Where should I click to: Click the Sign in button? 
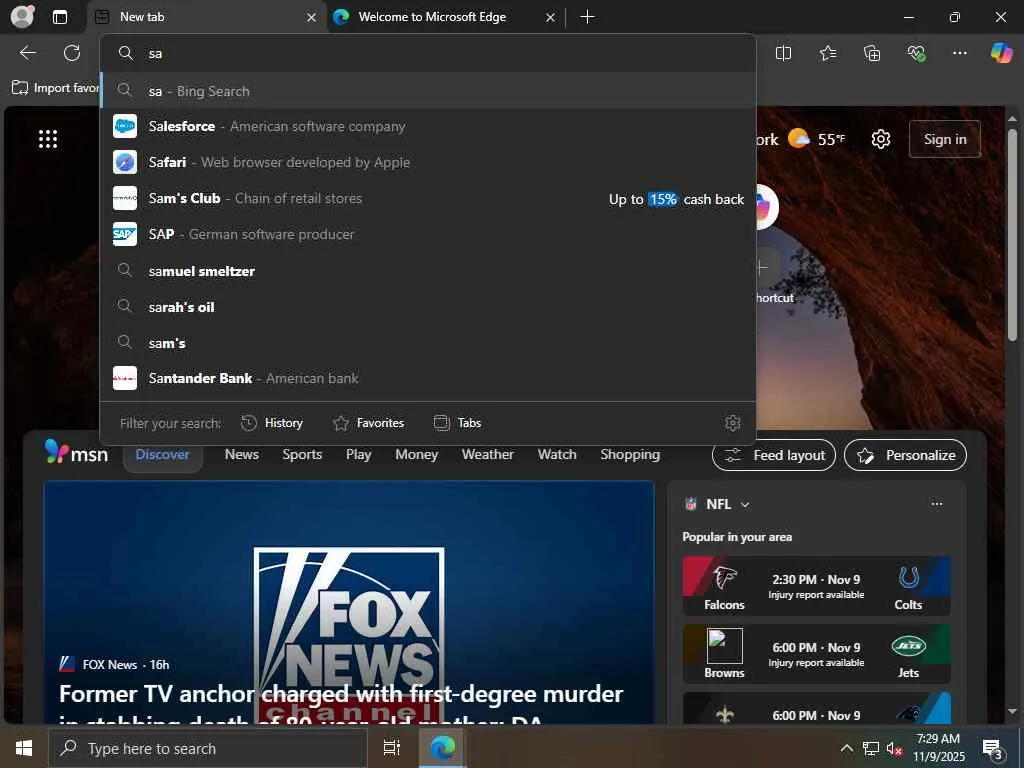point(945,139)
